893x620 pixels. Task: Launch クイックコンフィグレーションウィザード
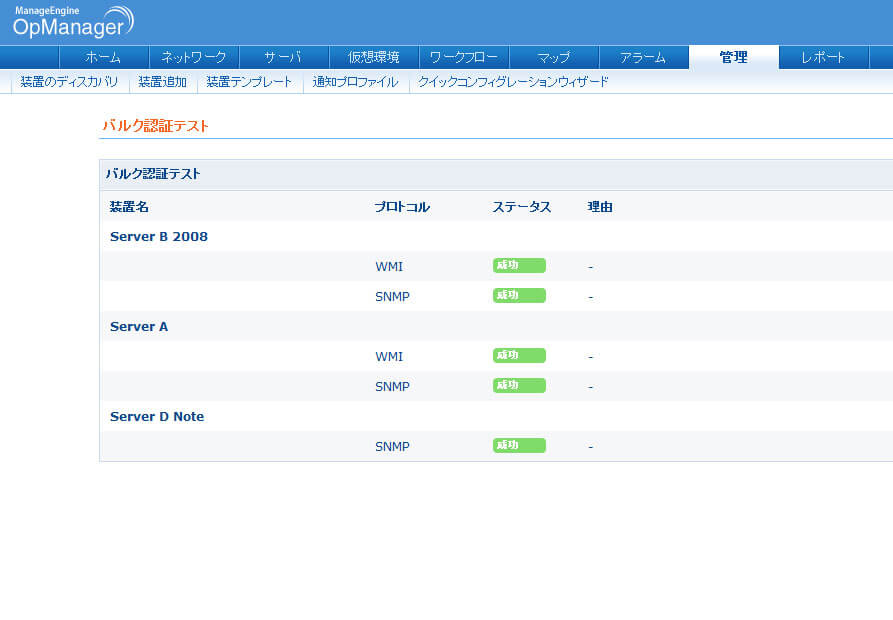coord(513,82)
